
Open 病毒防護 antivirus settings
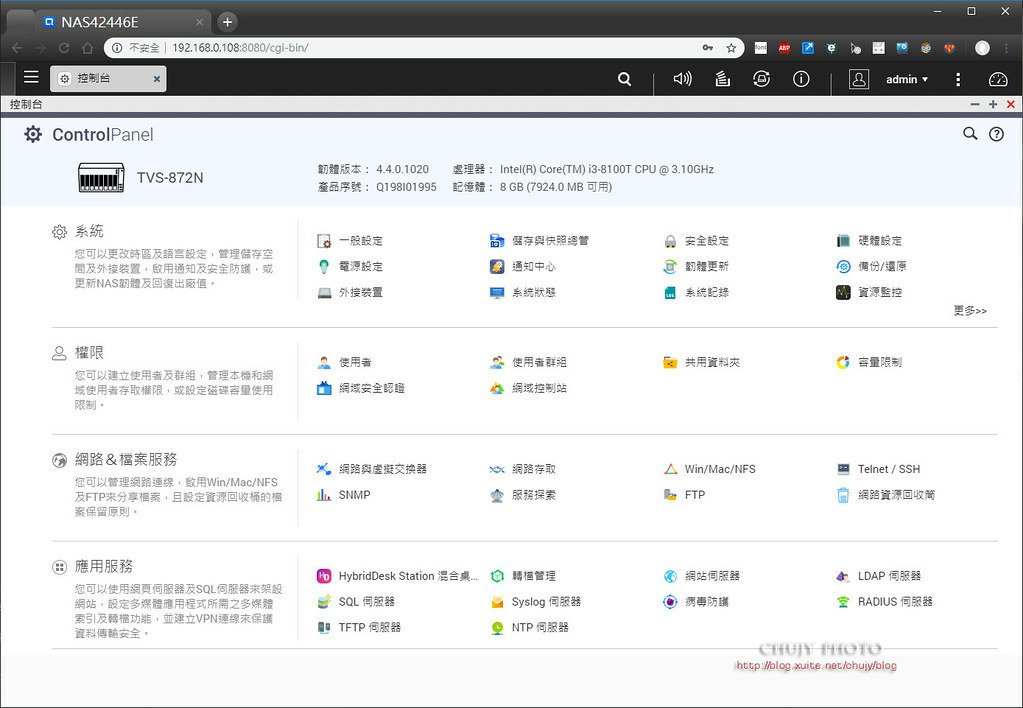(696, 602)
